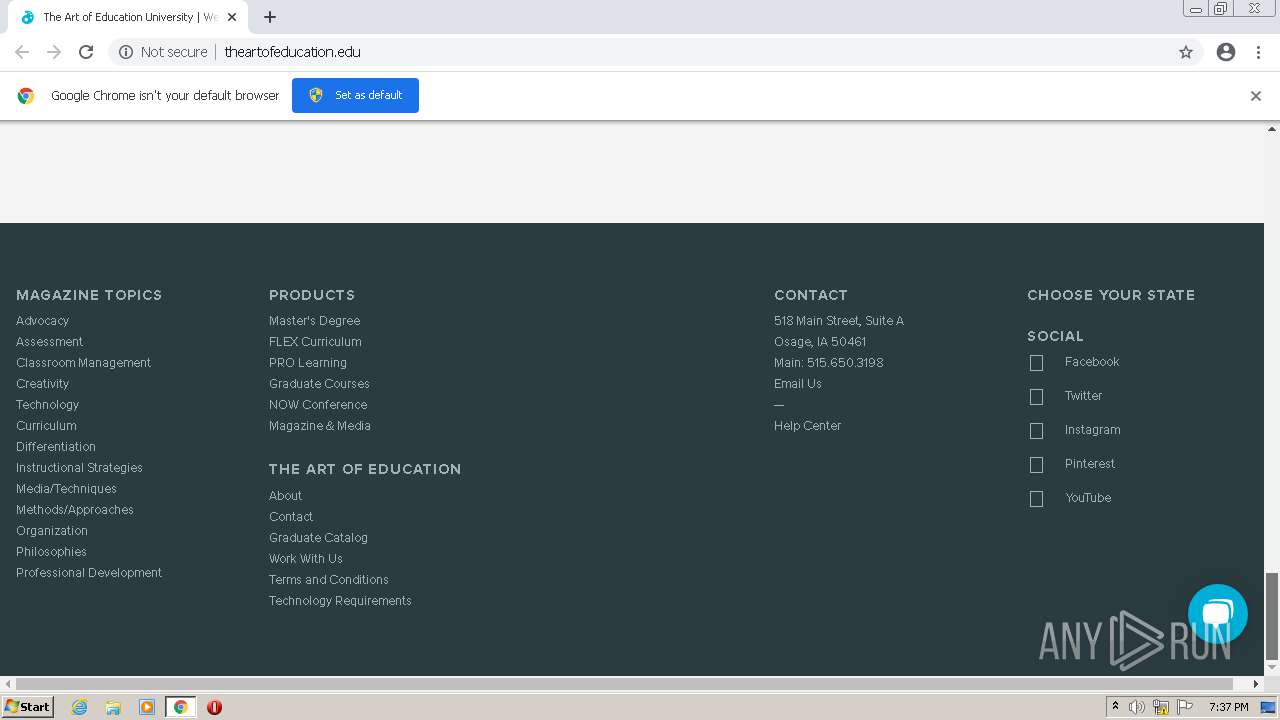Dismiss the default browser notification bar
Image resolution: width=1280 pixels, height=720 pixels.
(1256, 96)
